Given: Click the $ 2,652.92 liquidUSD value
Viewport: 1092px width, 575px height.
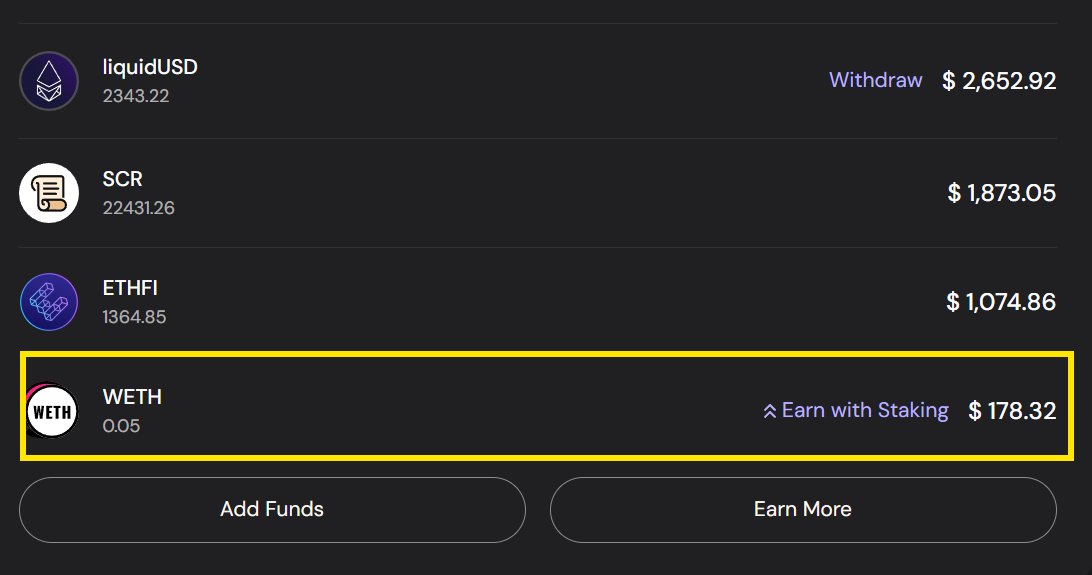Looking at the screenshot, I should (999, 81).
